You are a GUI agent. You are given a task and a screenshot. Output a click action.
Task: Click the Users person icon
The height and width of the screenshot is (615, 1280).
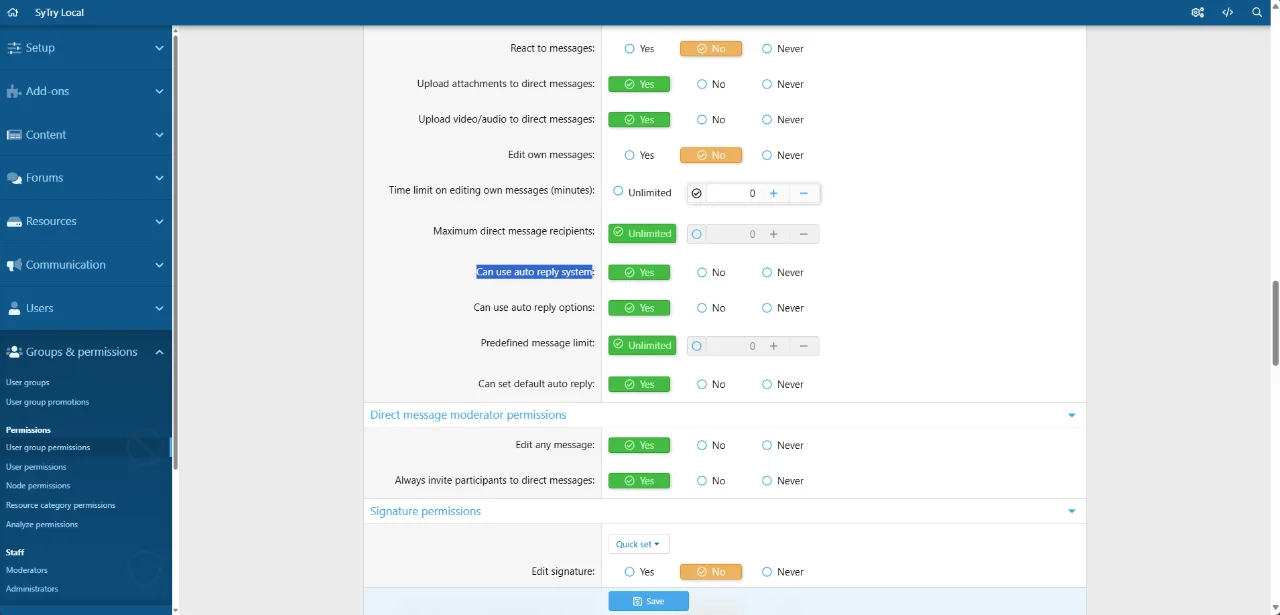[x=14, y=308]
